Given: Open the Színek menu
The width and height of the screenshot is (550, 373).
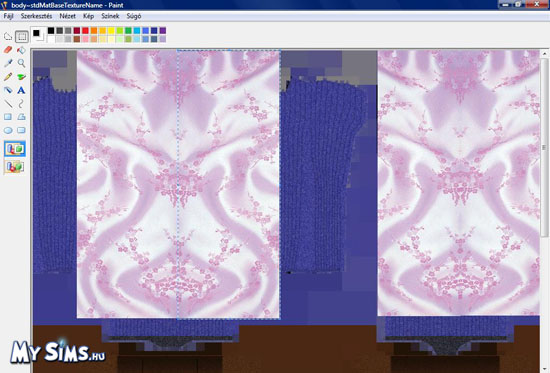Looking at the screenshot, I should click(110, 16).
